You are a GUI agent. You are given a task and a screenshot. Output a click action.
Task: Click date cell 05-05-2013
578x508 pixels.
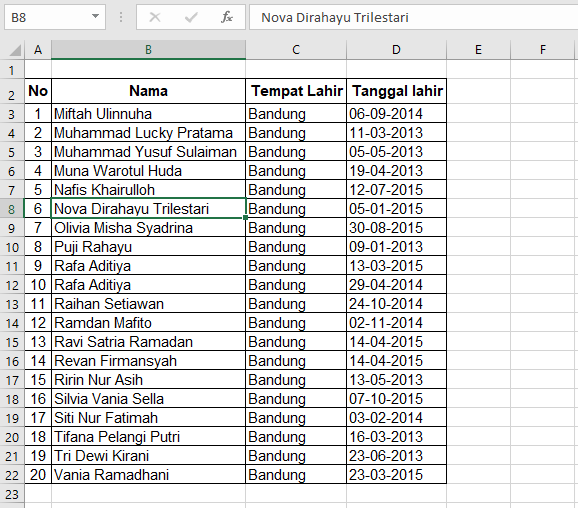point(397,152)
